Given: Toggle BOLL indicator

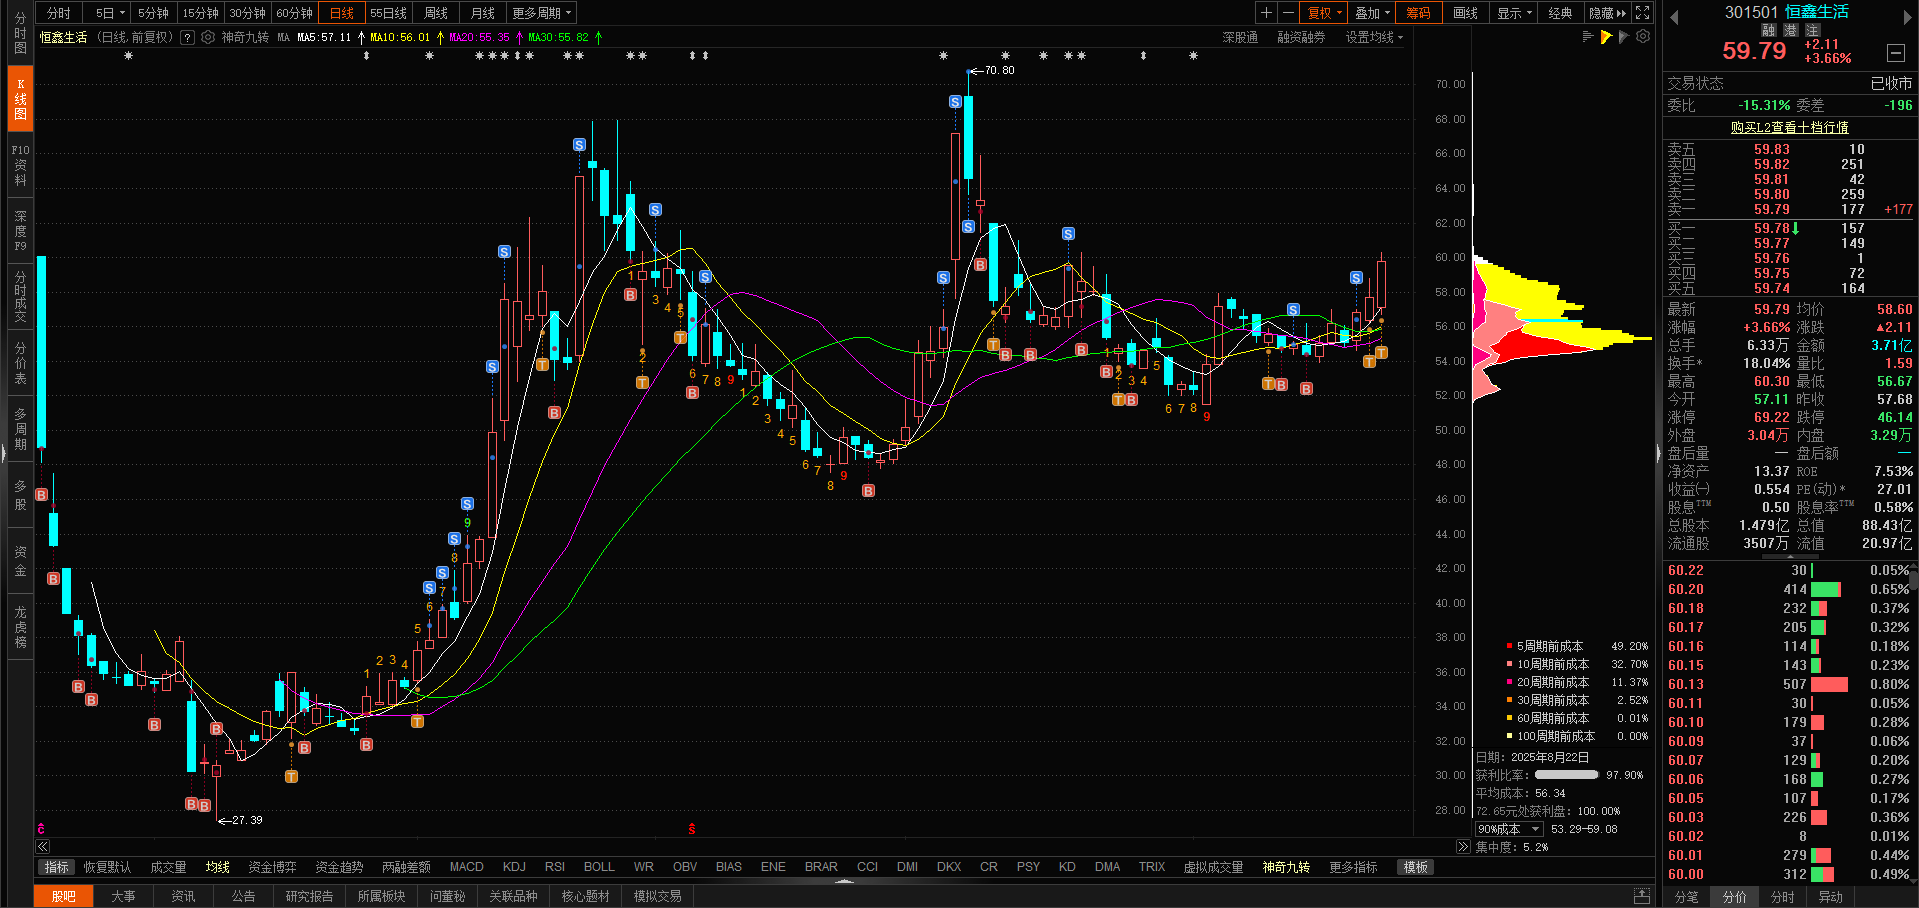Looking at the screenshot, I should pyautogui.click(x=599, y=867).
